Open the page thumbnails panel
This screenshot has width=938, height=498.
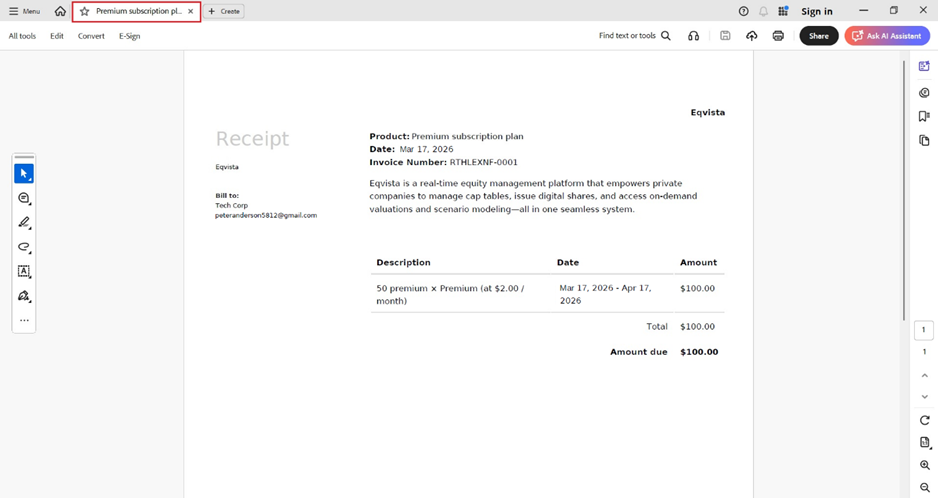click(x=924, y=141)
